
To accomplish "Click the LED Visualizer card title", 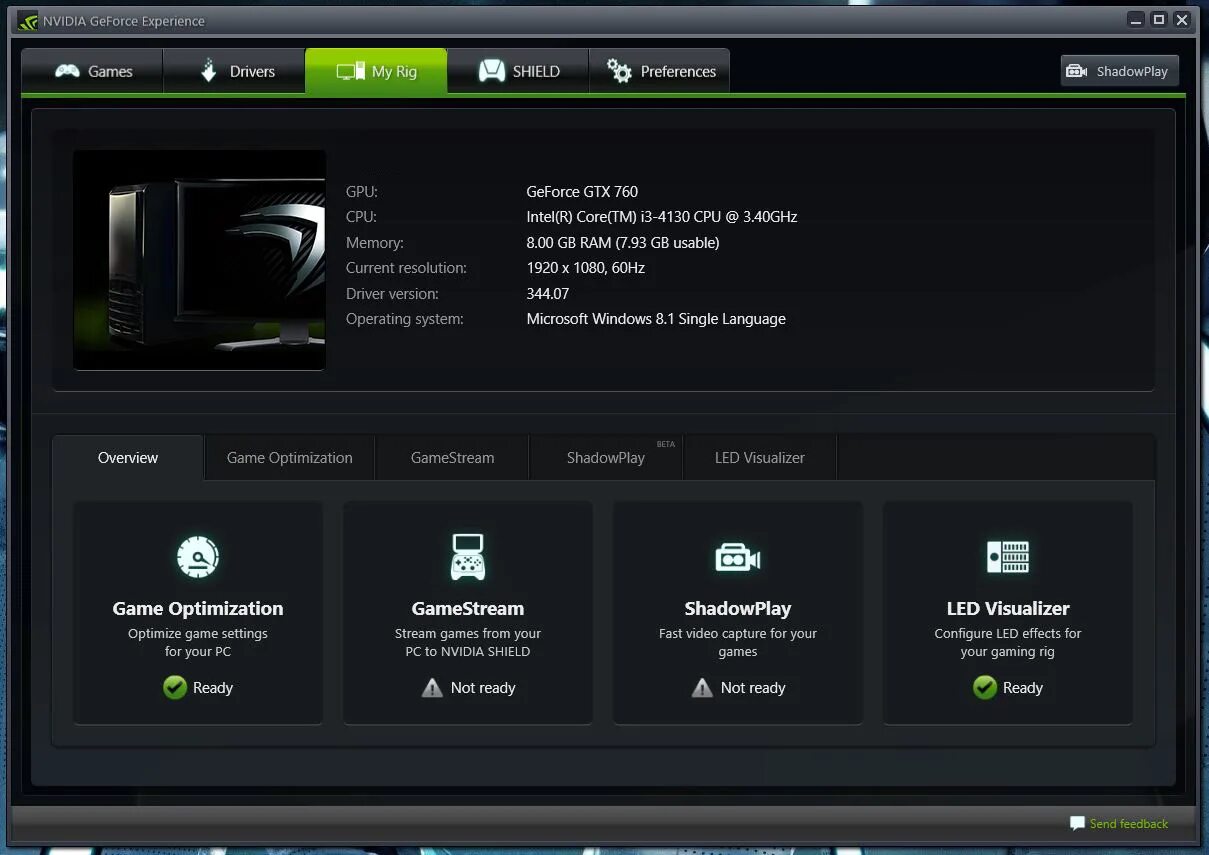I will tap(1008, 608).
